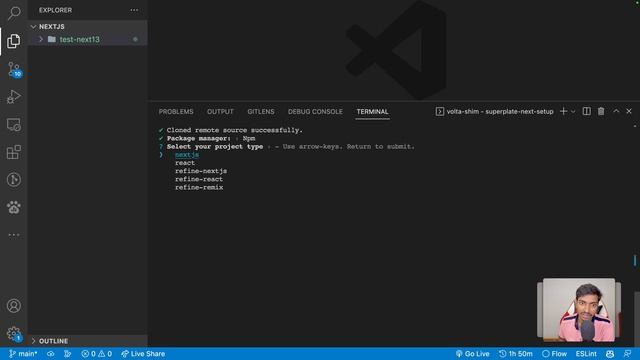The image size is (640, 360).
Task: Click the git graph icon in status bar
Action: (67, 354)
